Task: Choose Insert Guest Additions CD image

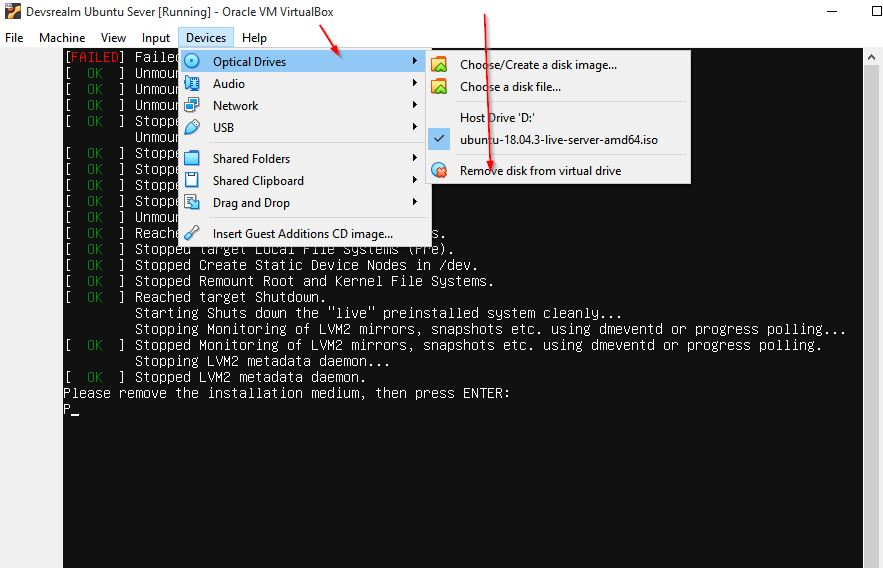Action: click(305, 233)
